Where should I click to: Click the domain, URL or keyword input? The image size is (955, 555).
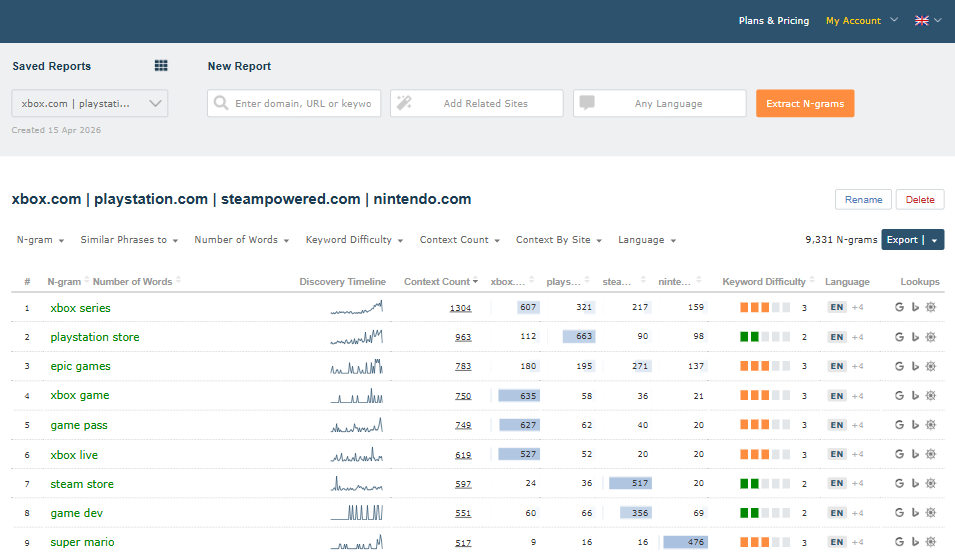pos(294,104)
